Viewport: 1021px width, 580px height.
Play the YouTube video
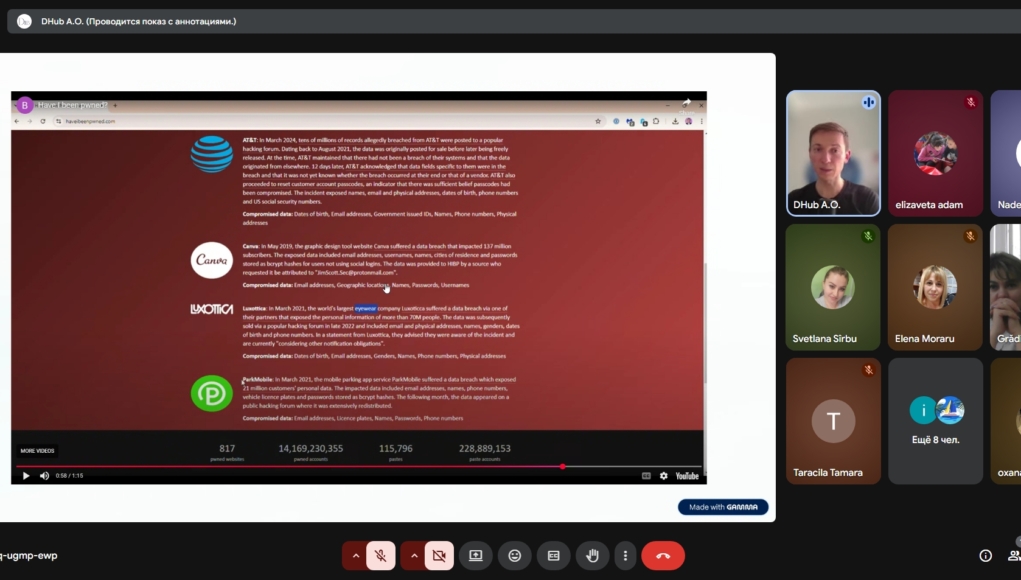click(26, 476)
